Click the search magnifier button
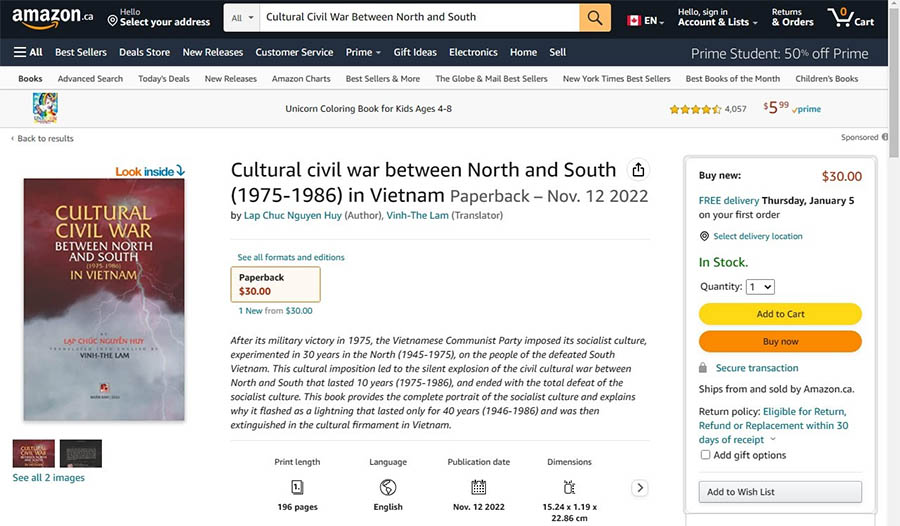 [x=595, y=18]
